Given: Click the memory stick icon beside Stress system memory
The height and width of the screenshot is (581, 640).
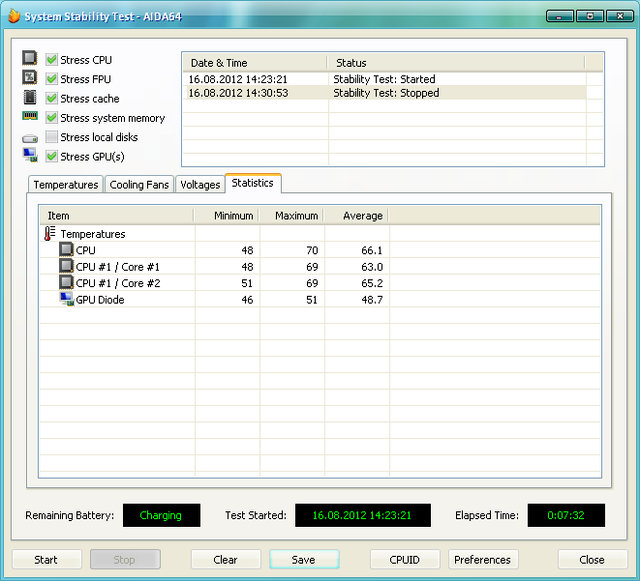Looking at the screenshot, I should [x=30, y=117].
